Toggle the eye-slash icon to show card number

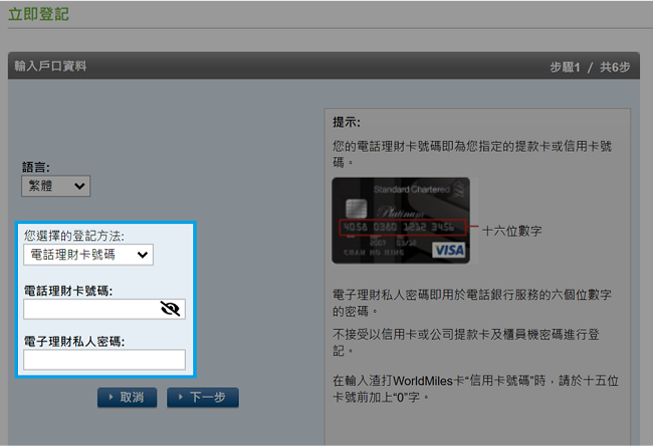coord(170,309)
